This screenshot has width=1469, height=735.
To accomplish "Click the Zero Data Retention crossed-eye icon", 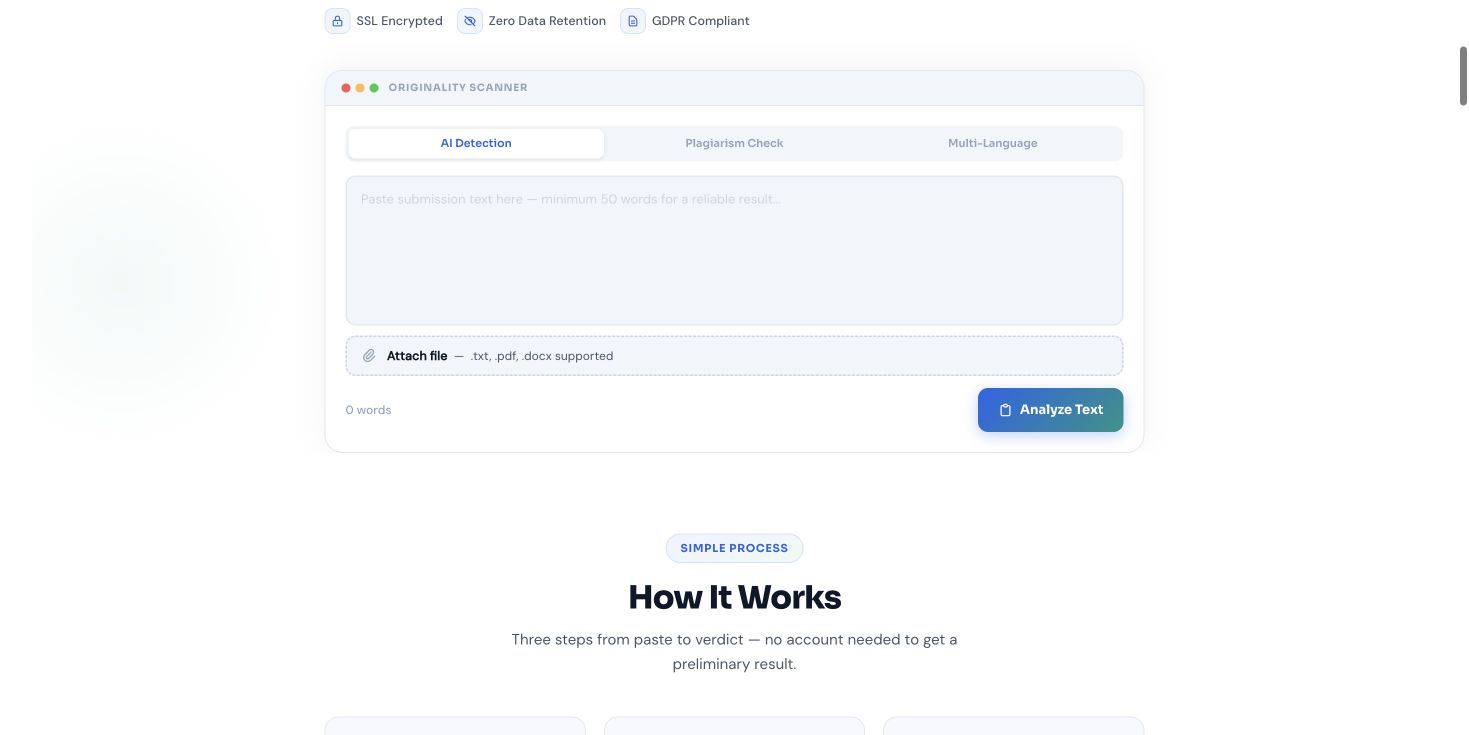I will [x=470, y=21].
